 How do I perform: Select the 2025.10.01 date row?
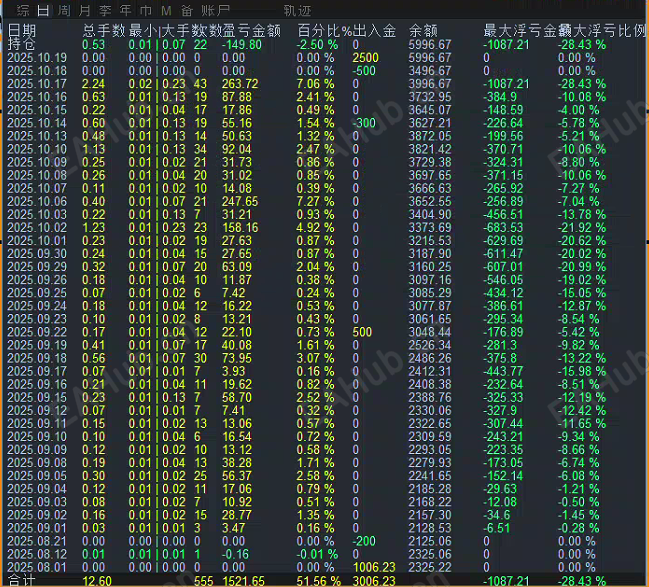[x=37, y=241]
